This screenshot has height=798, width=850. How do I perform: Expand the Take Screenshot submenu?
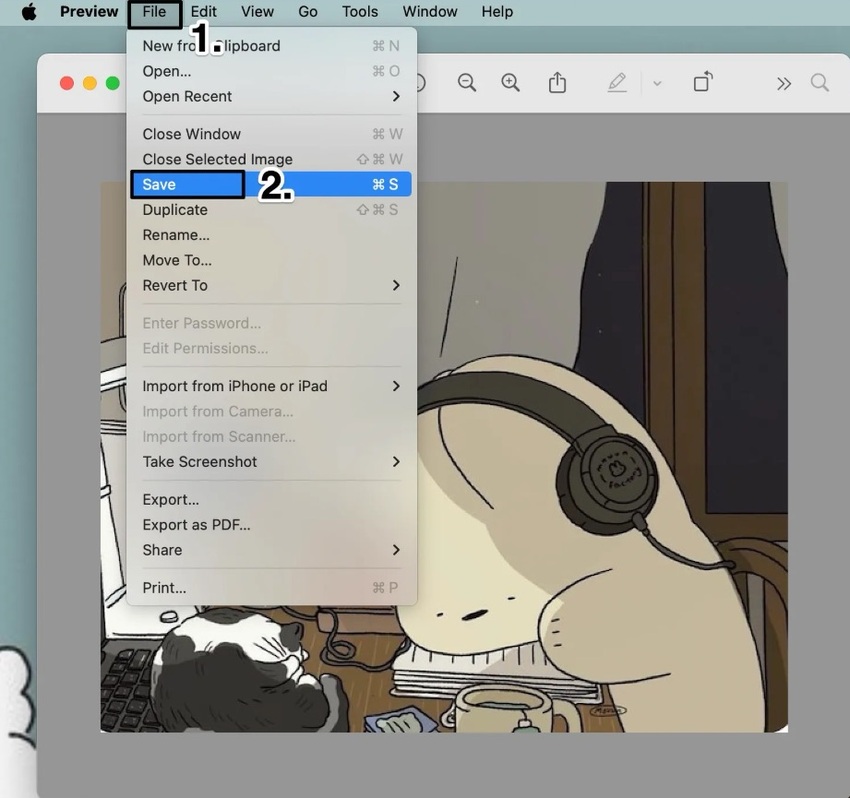click(x=271, y=462)
